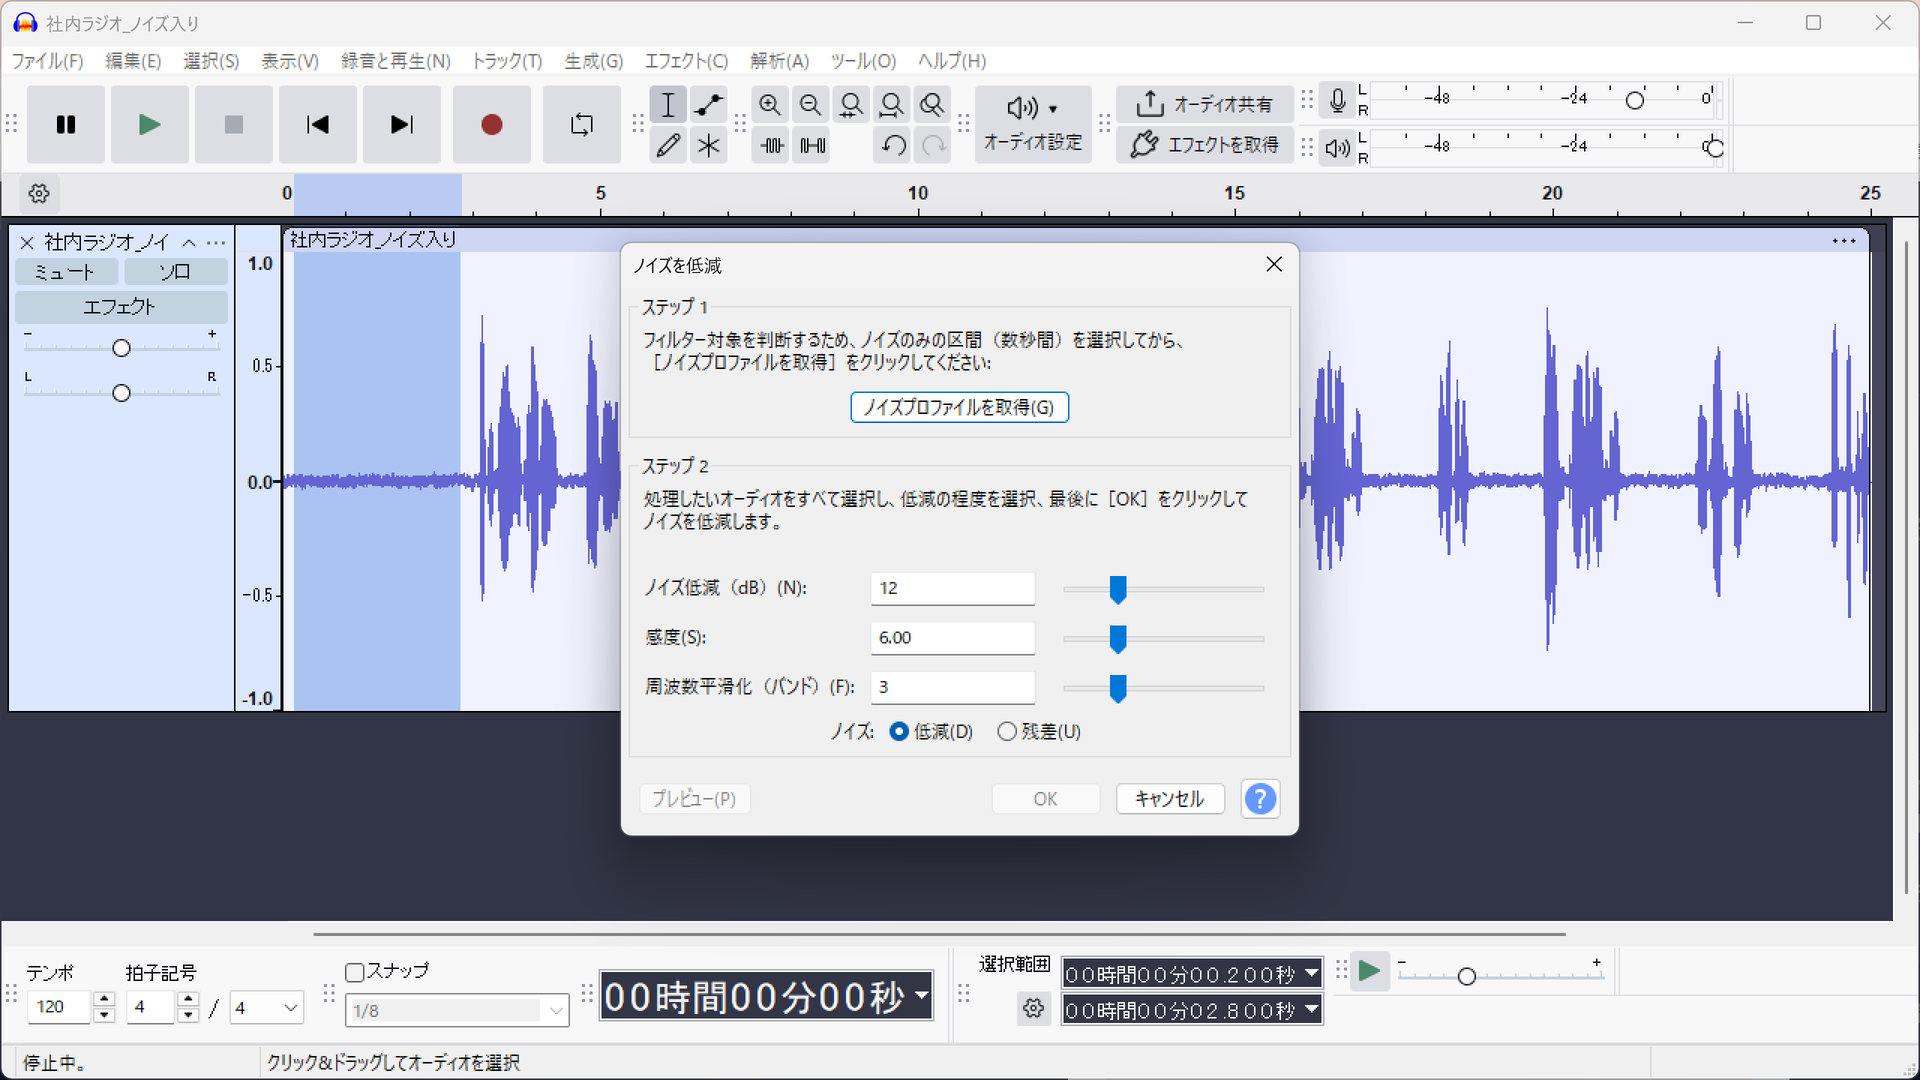Screen dimensions: 1920x1080
Task: Open timeline options gear icon
Action: [x=39, y=193]
